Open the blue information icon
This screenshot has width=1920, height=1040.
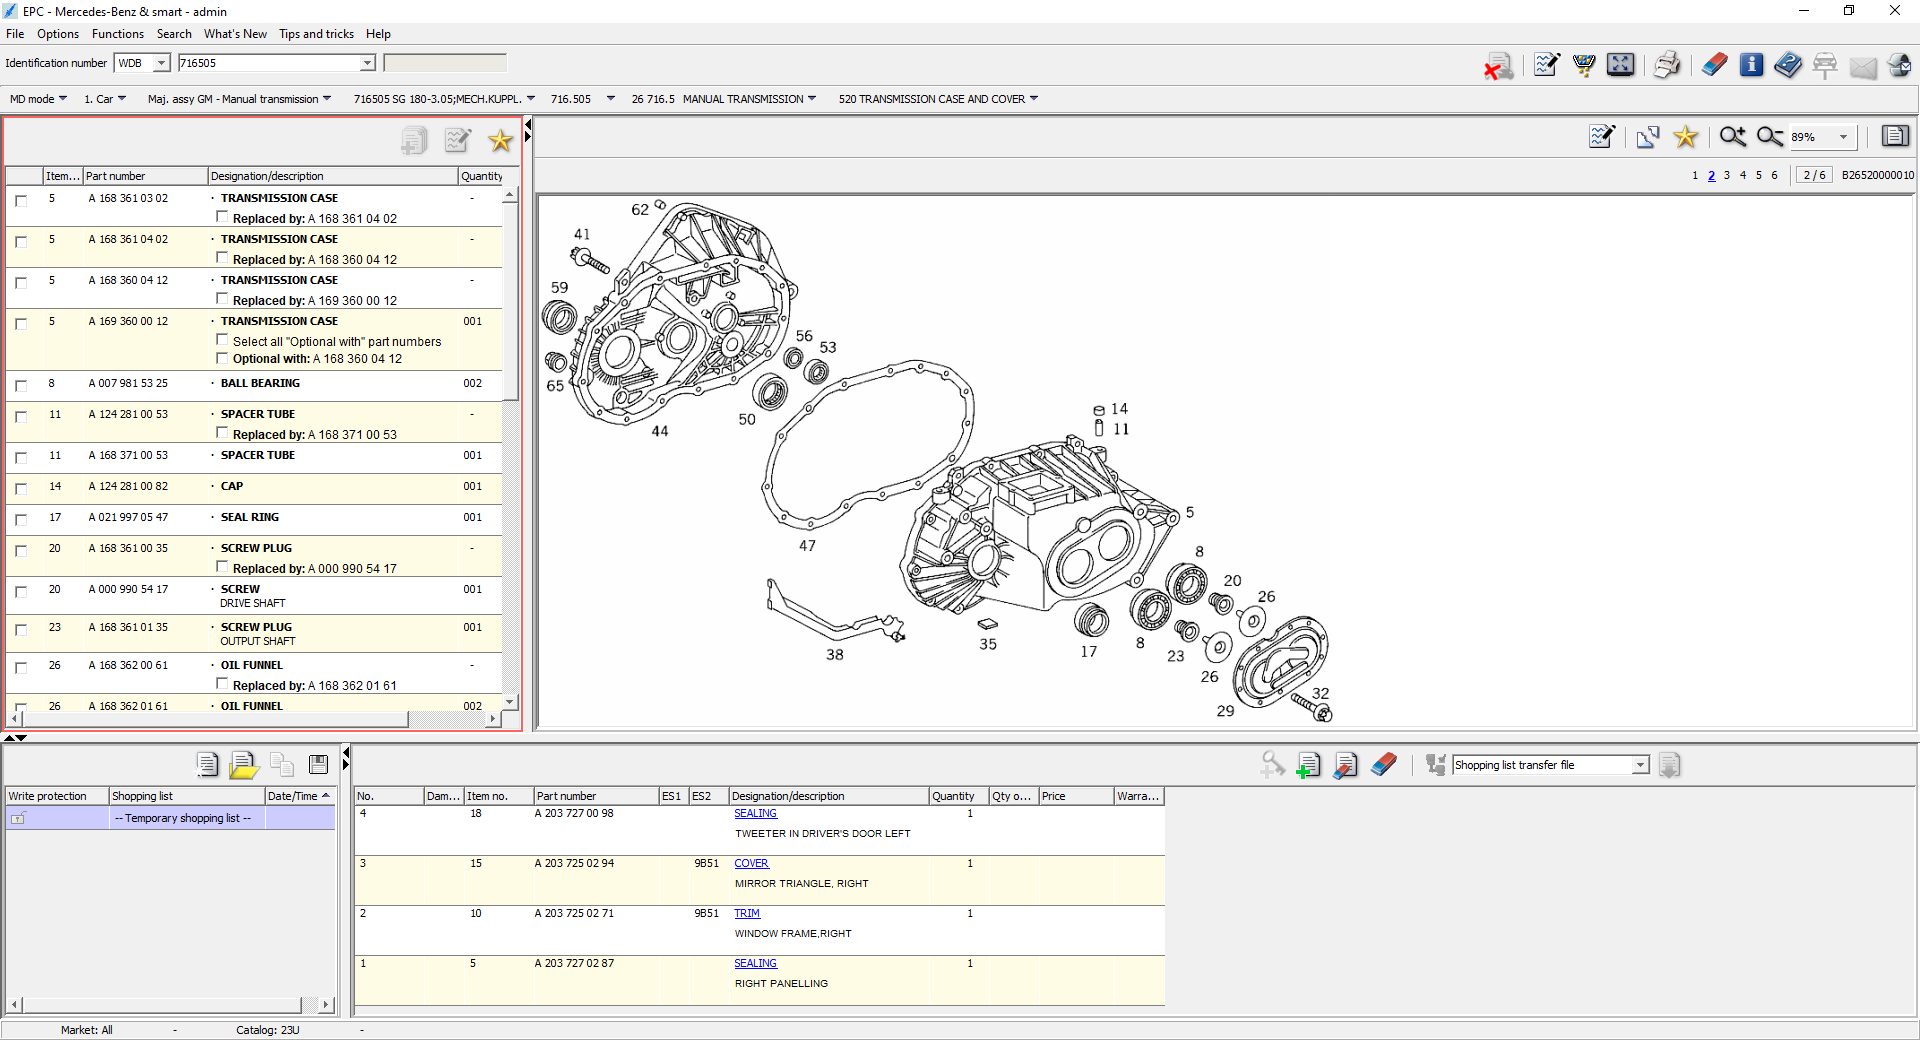point(1751,65)
